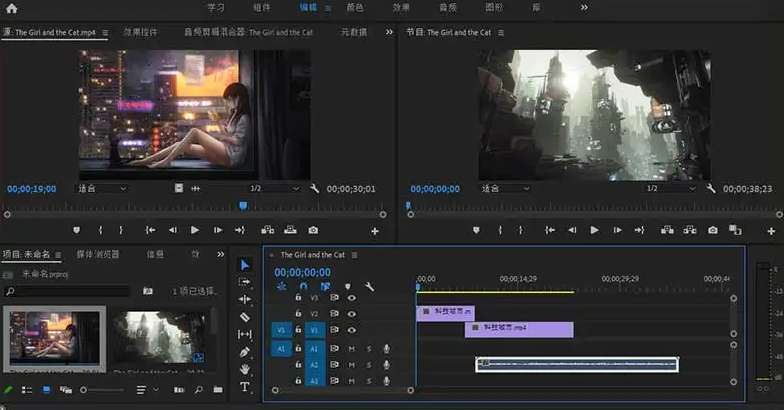The image size is (784, 410).
Task: Export frame from Source monitor camera icon
Action: [x=313, y=230]
